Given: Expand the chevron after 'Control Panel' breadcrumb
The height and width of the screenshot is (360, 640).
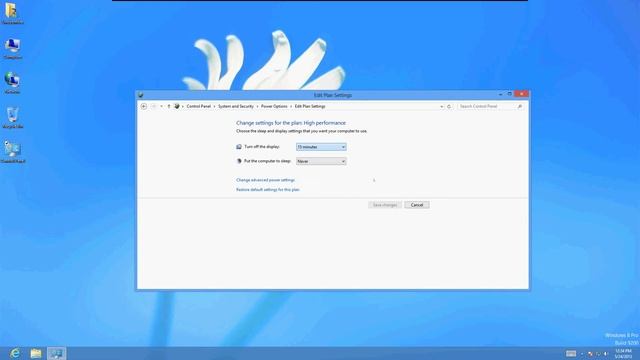Looking at the screenshot, I should pyautogui.click(x=214, y=107).
